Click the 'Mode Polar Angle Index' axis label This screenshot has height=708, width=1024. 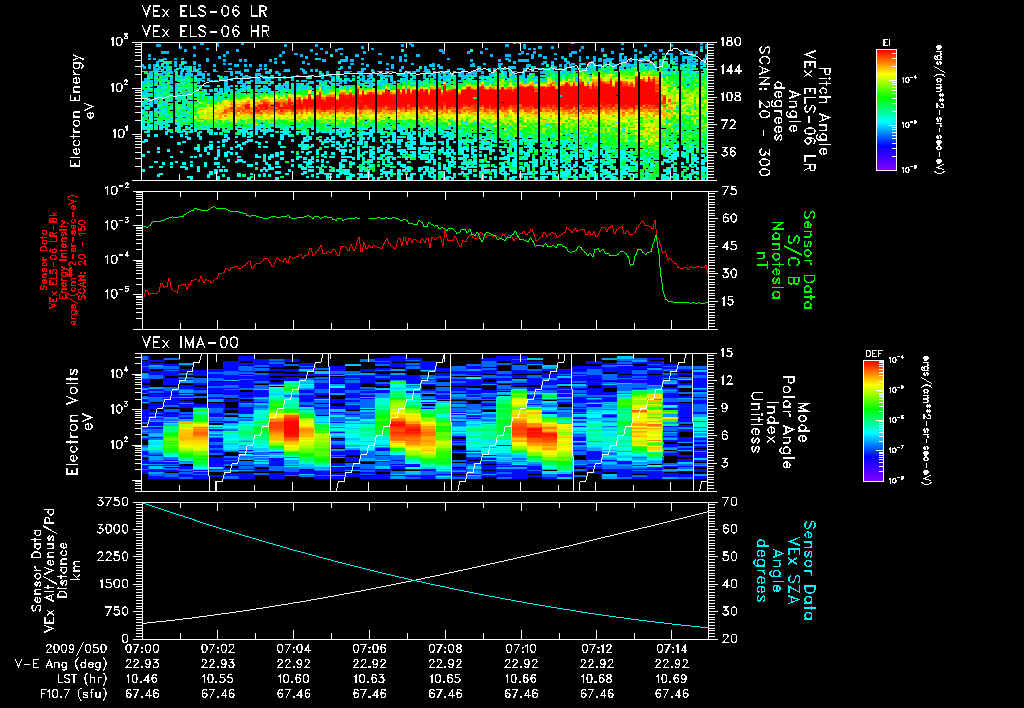pos(778,422)
